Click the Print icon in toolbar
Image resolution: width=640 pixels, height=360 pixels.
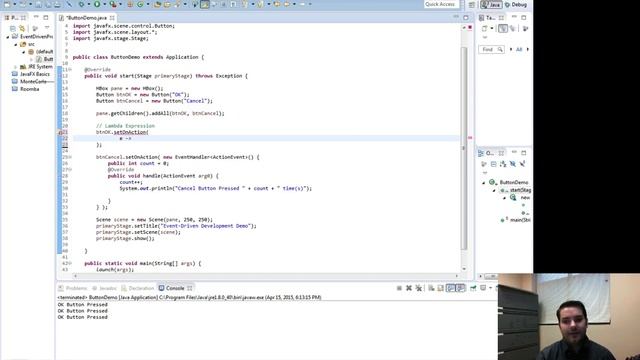tap(57, 4)
